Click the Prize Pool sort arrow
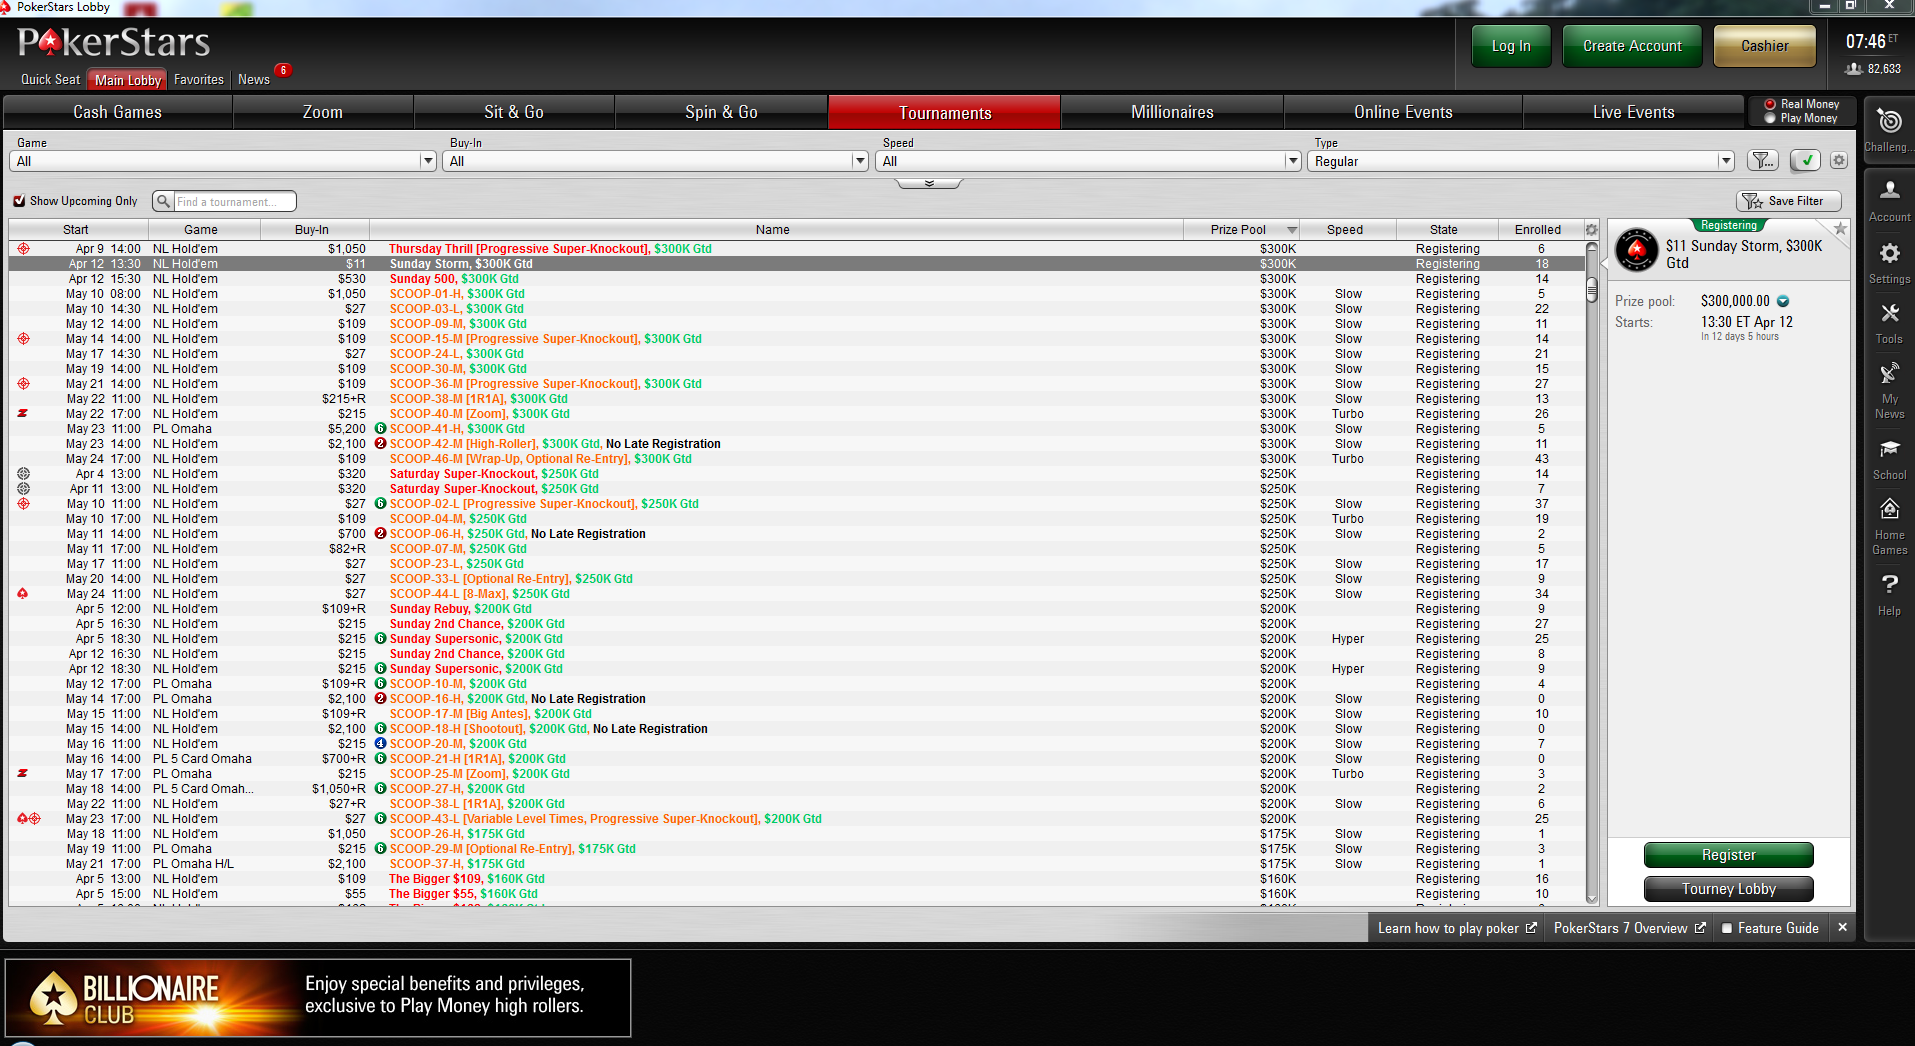 (1292, 230)
